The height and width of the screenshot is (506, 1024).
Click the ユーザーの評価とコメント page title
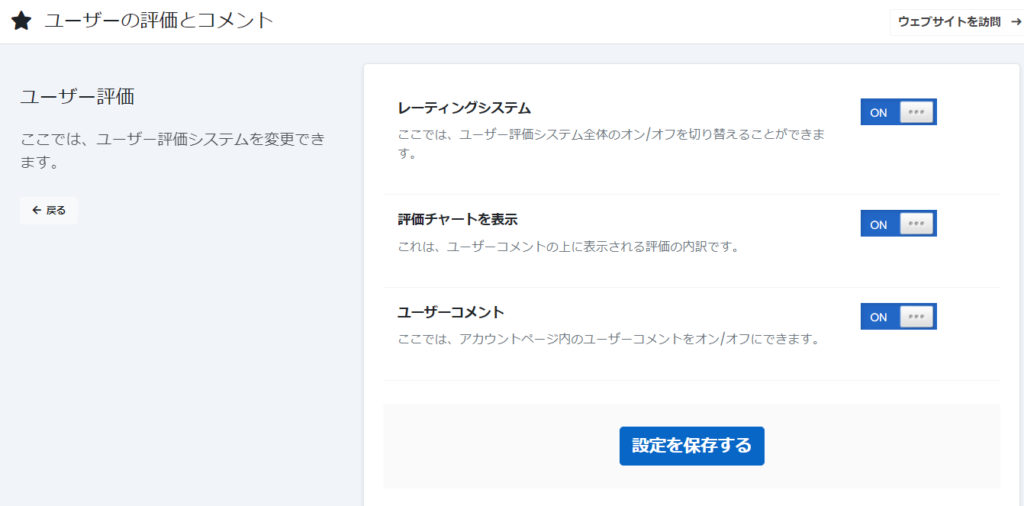158,20
